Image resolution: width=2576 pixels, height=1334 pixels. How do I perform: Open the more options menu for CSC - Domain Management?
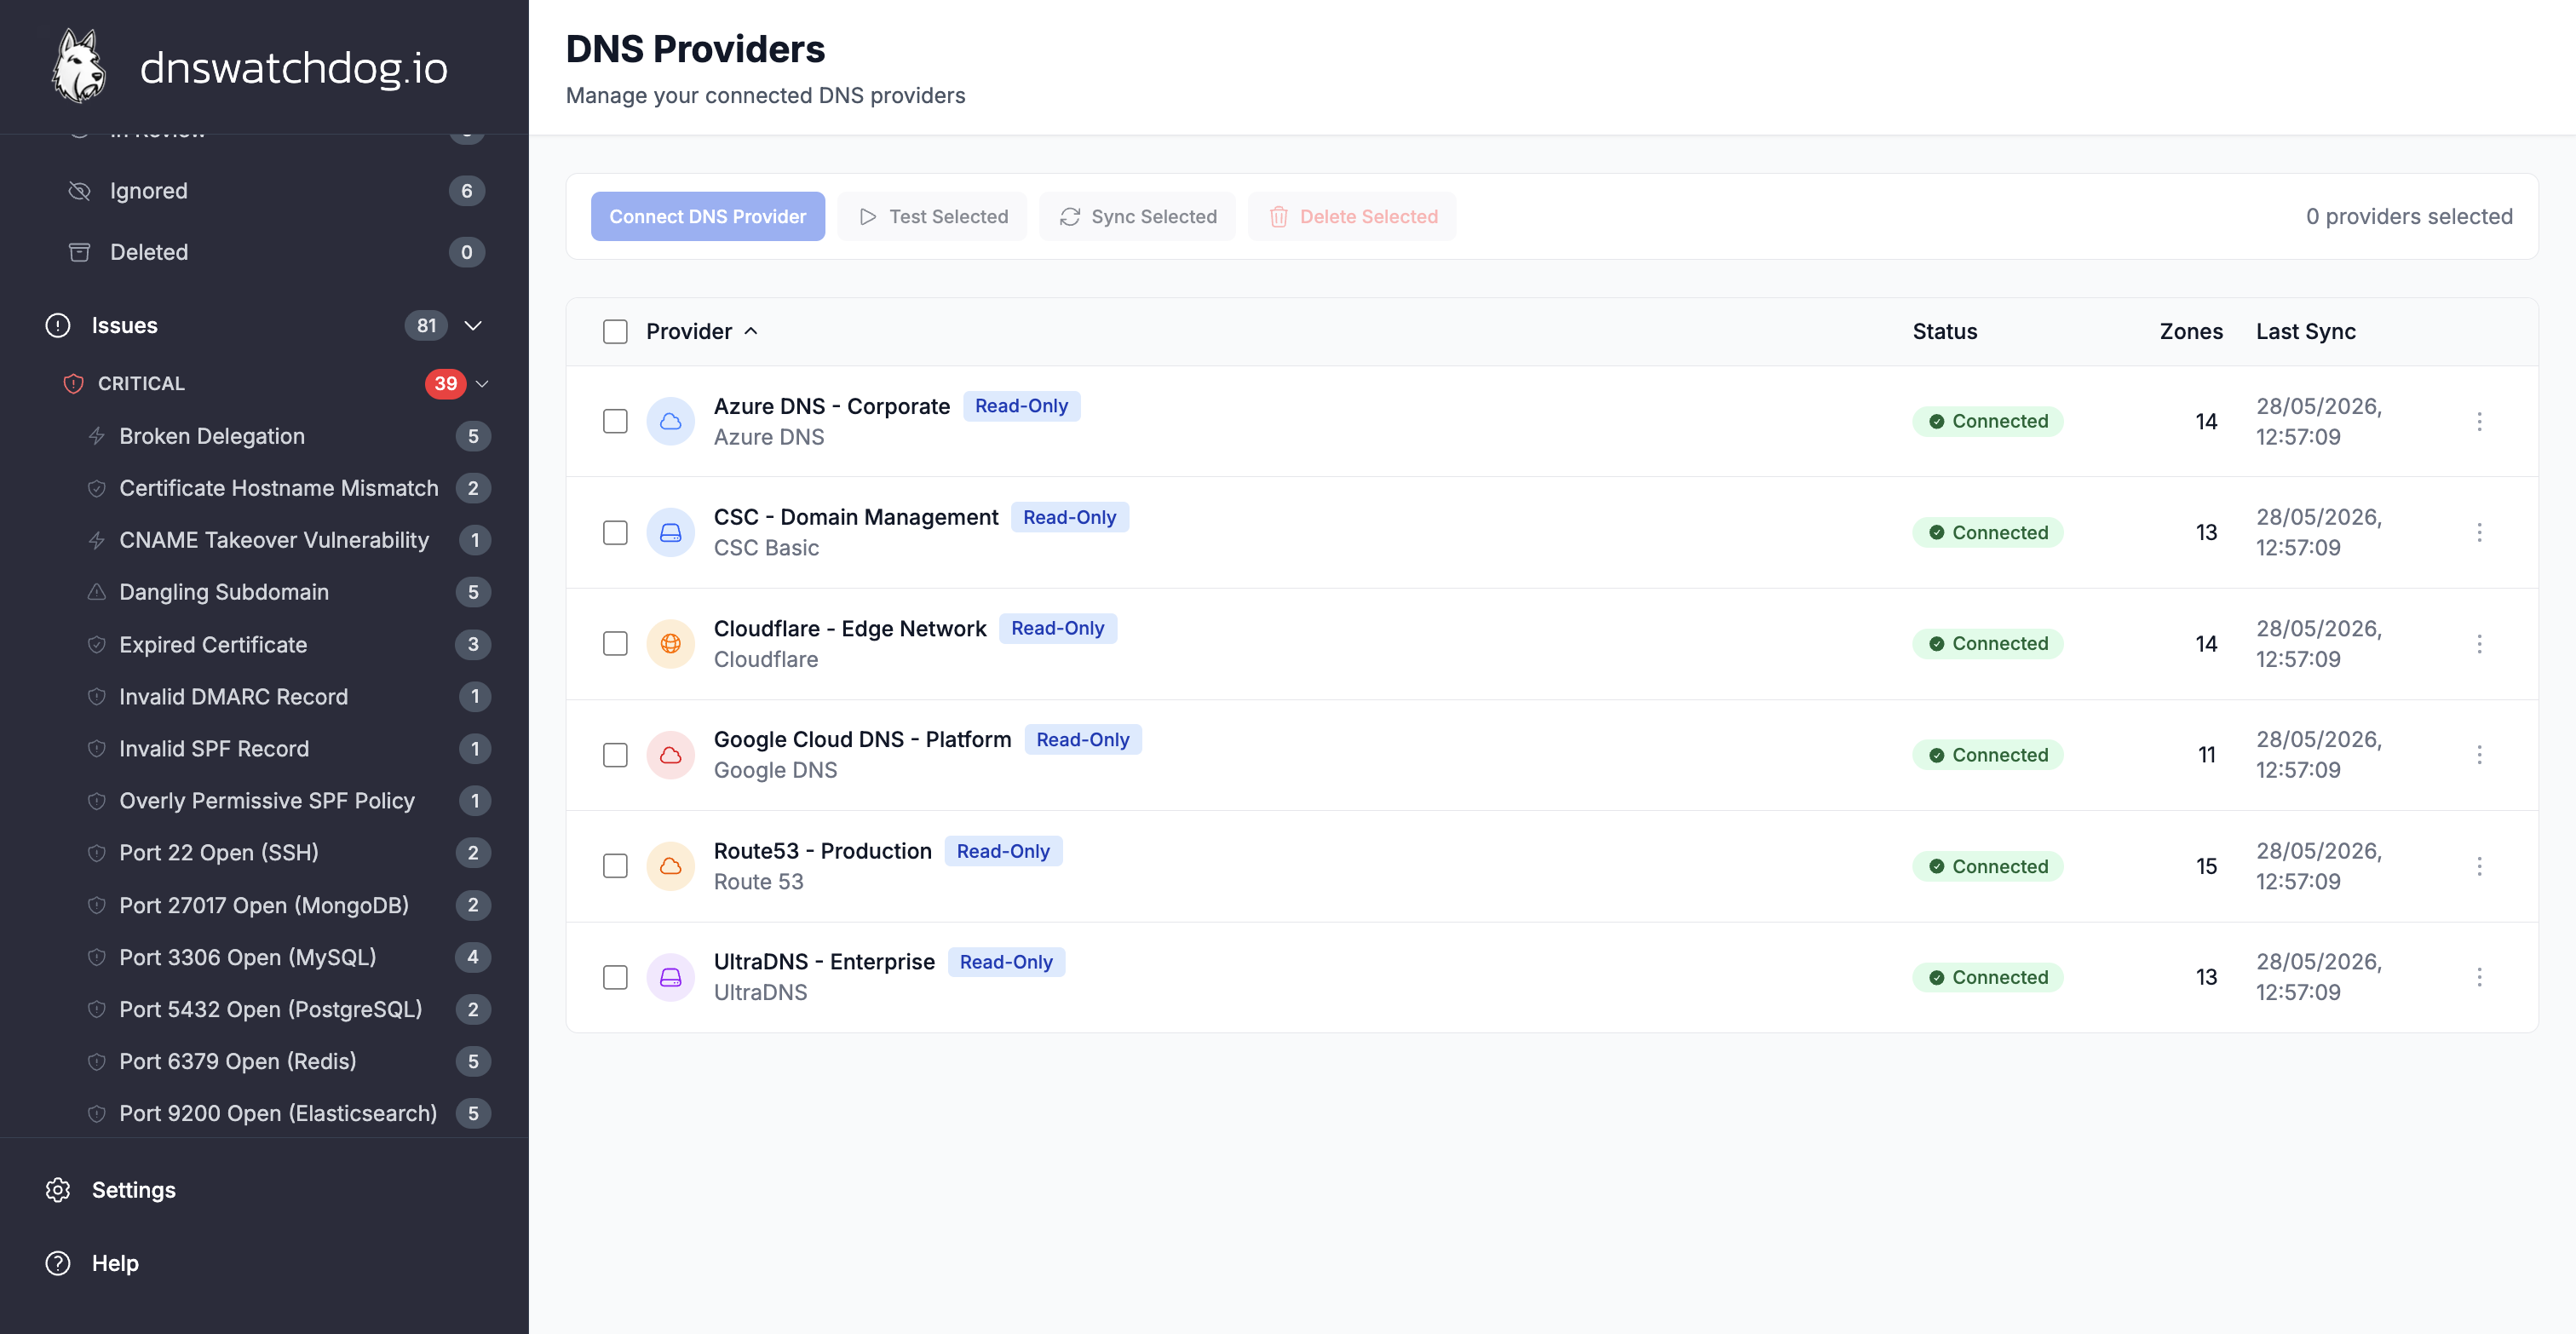(x=2479, y=533)
